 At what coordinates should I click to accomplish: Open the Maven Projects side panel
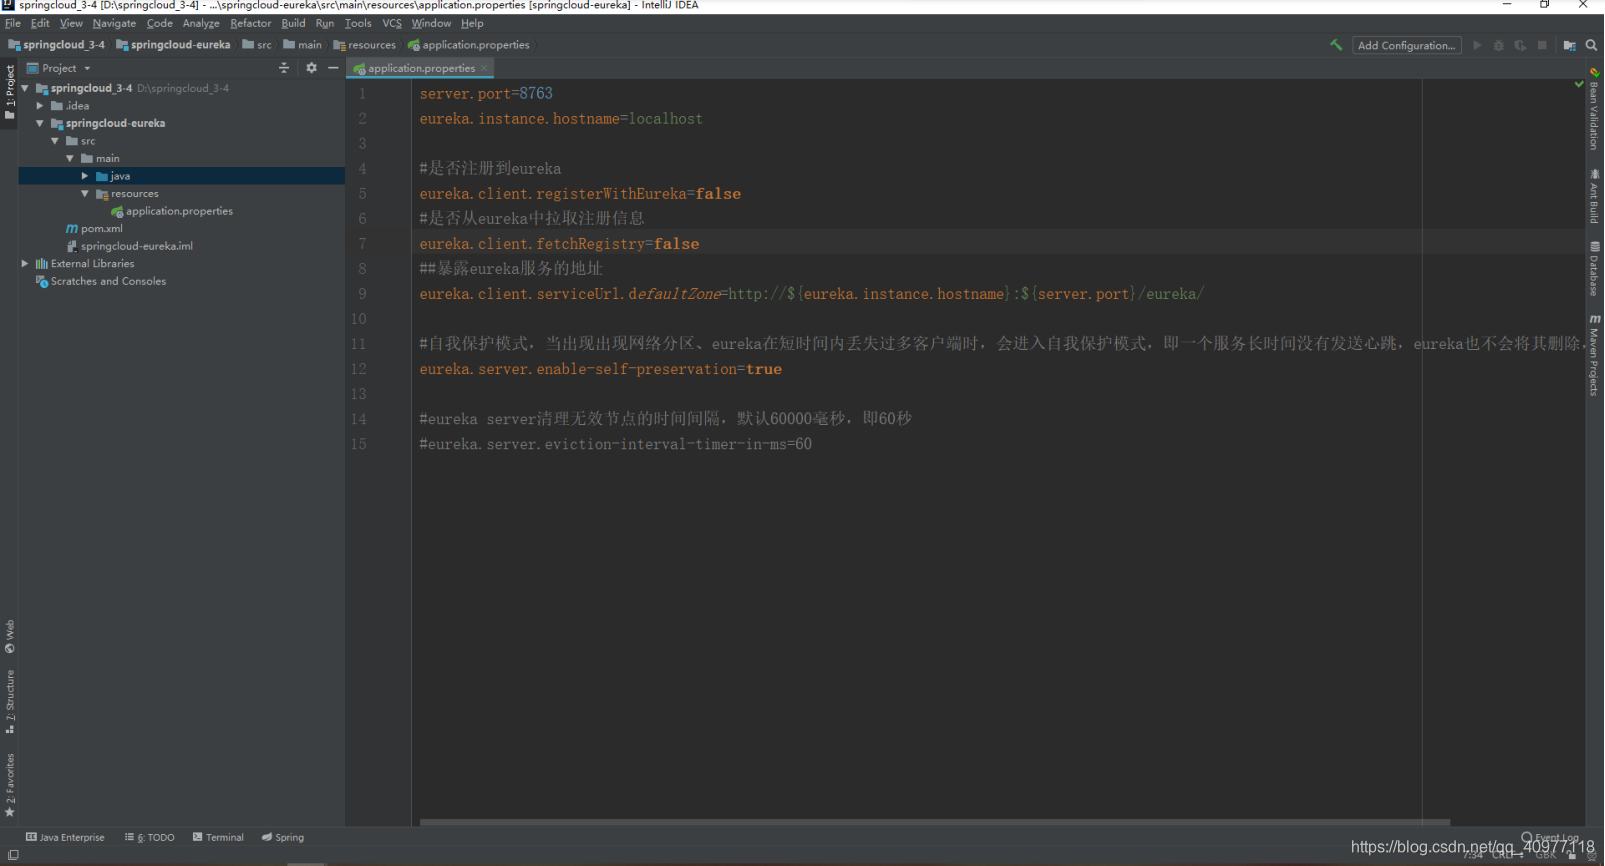coord(1594,355)
